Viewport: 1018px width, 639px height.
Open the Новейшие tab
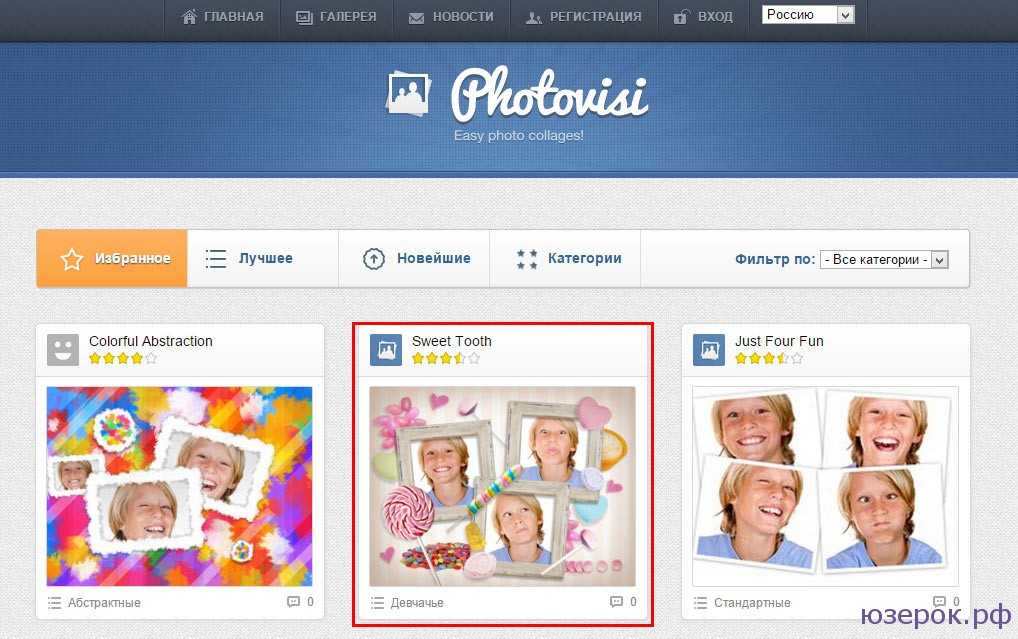coord(414,258)
